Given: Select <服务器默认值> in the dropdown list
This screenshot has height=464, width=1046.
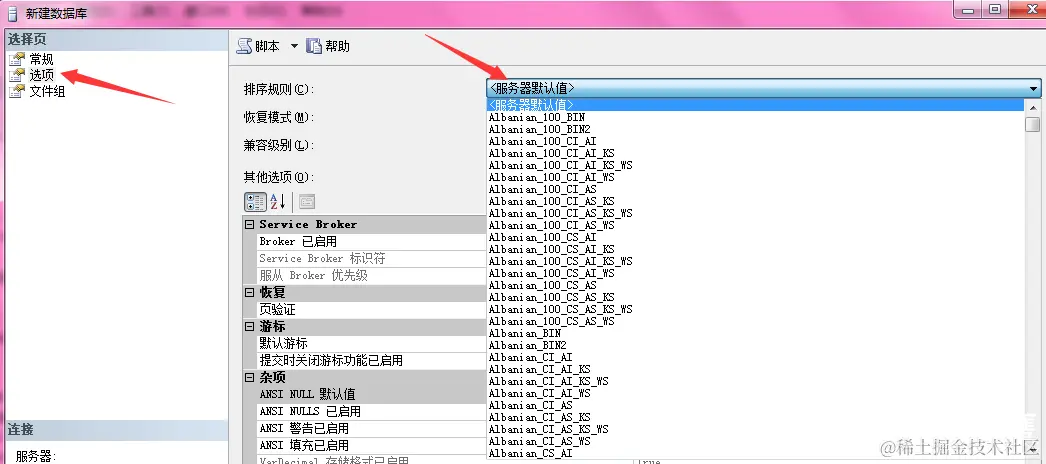Looking at the screenshot, I should pyautogui.click(x=755, y=105).
